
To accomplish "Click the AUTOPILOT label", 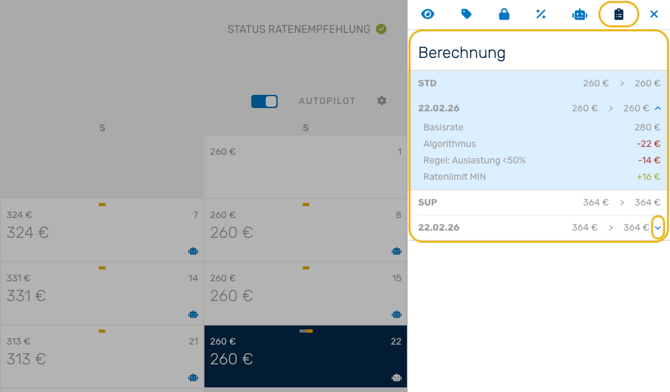I will point(327,101).
